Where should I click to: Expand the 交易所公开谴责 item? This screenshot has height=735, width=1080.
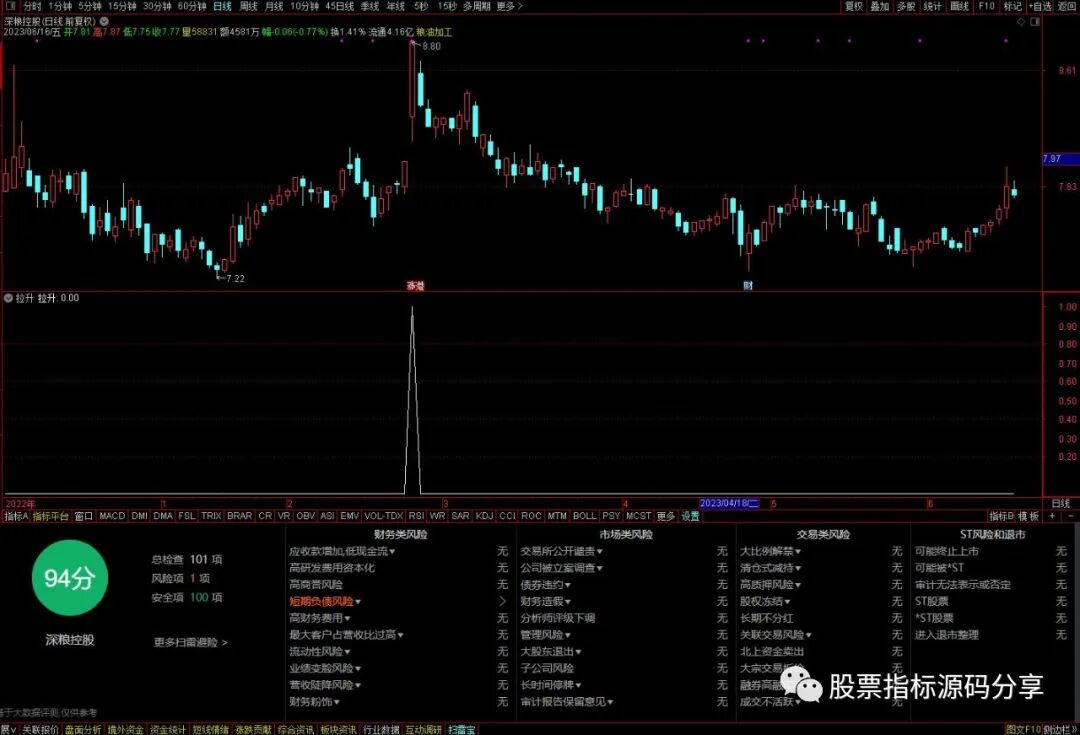click(561, 551)
